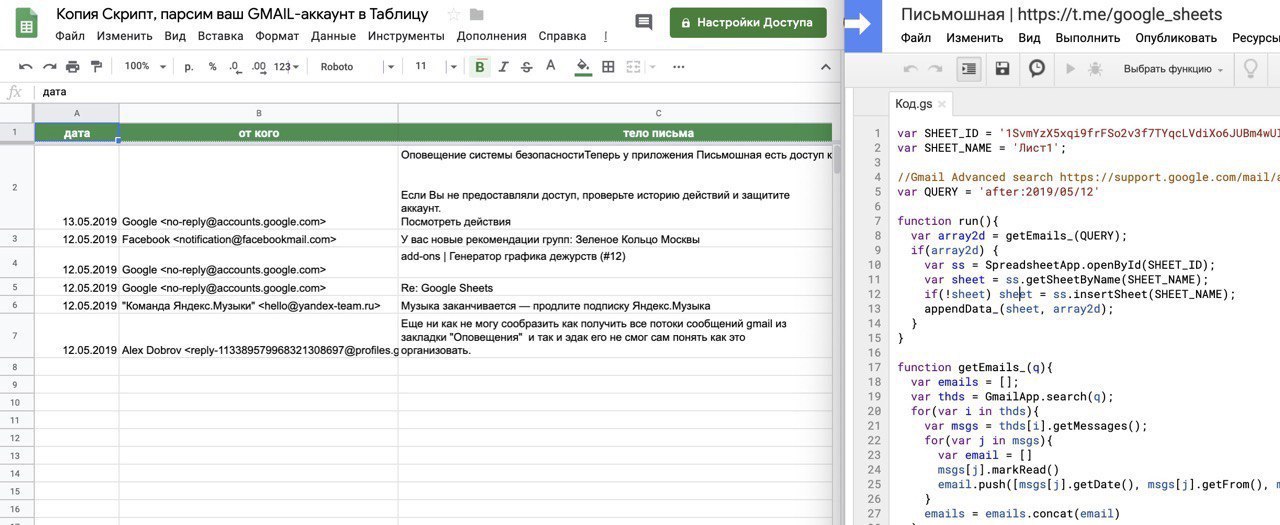Increase decimal places
Image resolution: width=1280 pixels, height=525 pixels.
click(258, 67)
